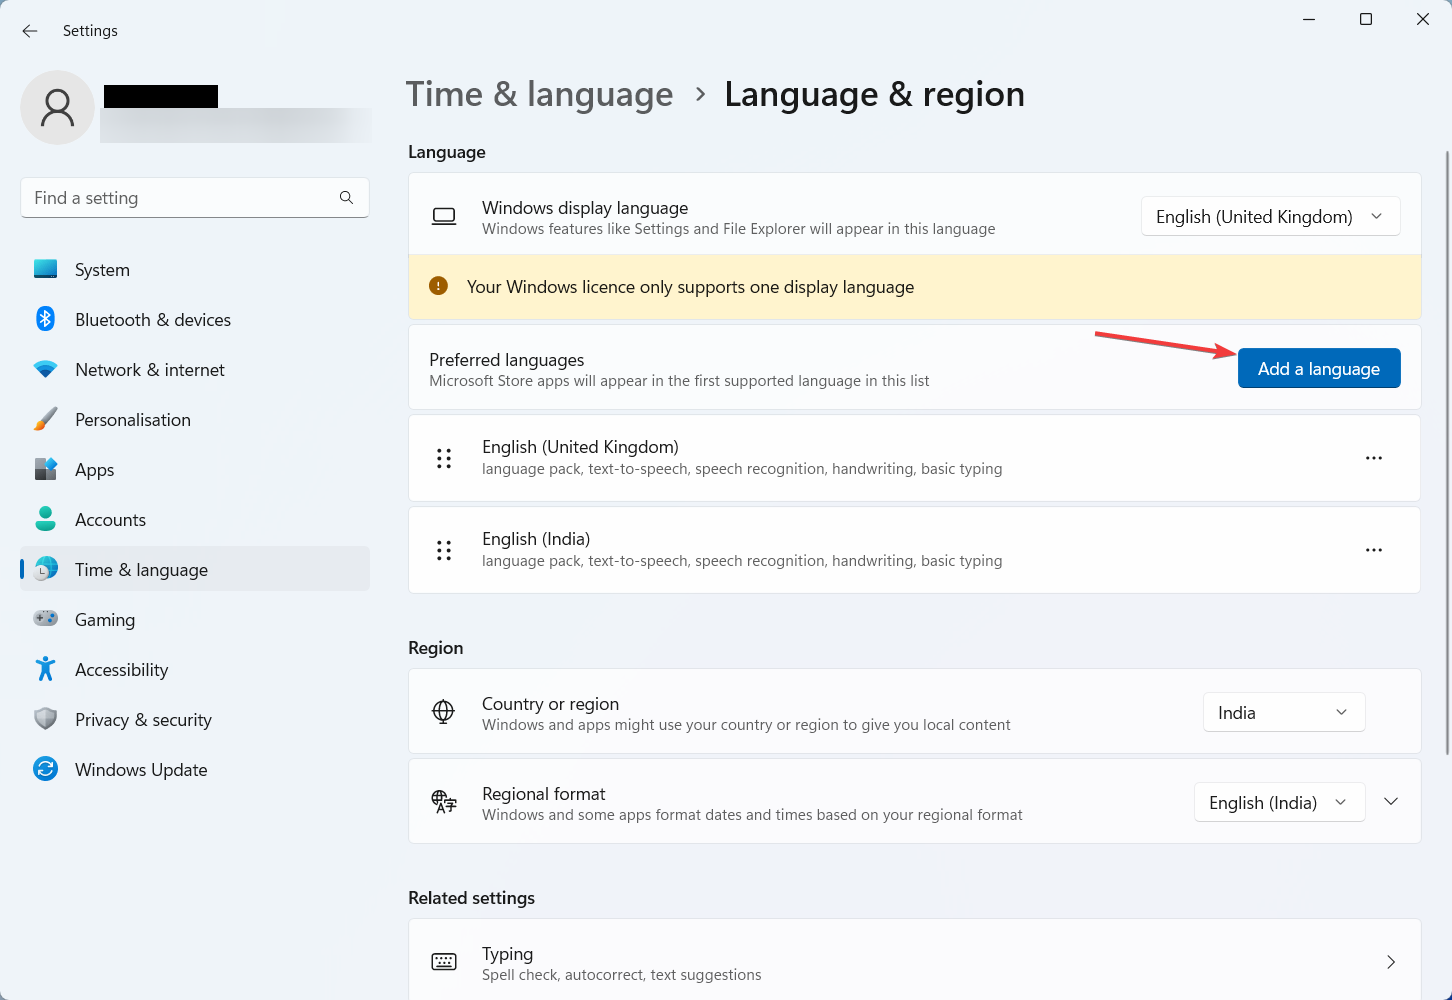Viewport: 1452px width, 1000px height.
Task: Click drag handle for English (India)
Action: (x=444, y=550)
